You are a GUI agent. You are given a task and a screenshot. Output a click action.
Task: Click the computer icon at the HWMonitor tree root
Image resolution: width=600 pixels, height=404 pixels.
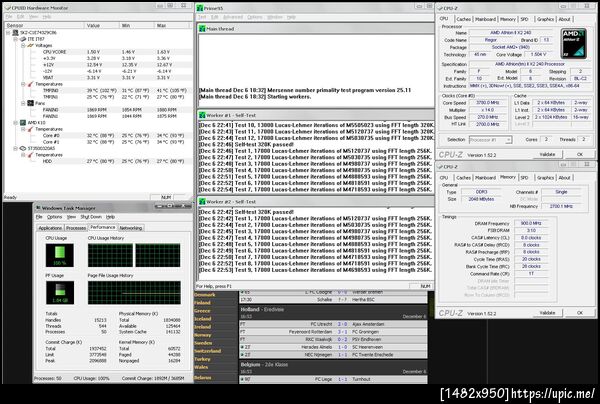point(15,33)
